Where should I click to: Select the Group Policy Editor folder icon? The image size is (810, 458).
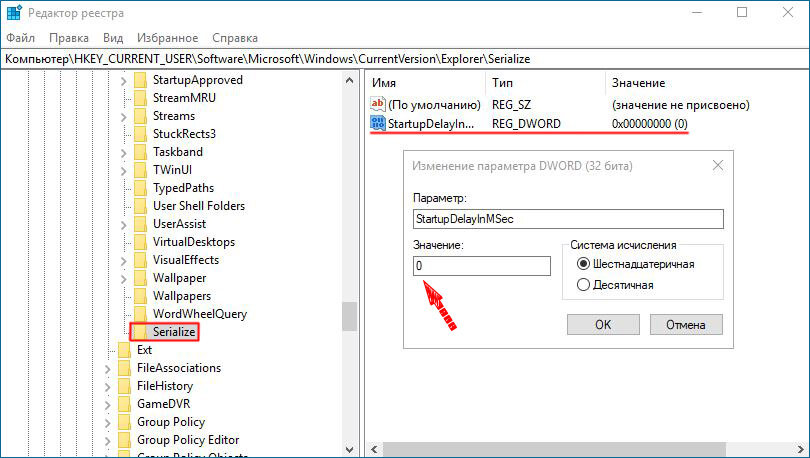point(124,440)
